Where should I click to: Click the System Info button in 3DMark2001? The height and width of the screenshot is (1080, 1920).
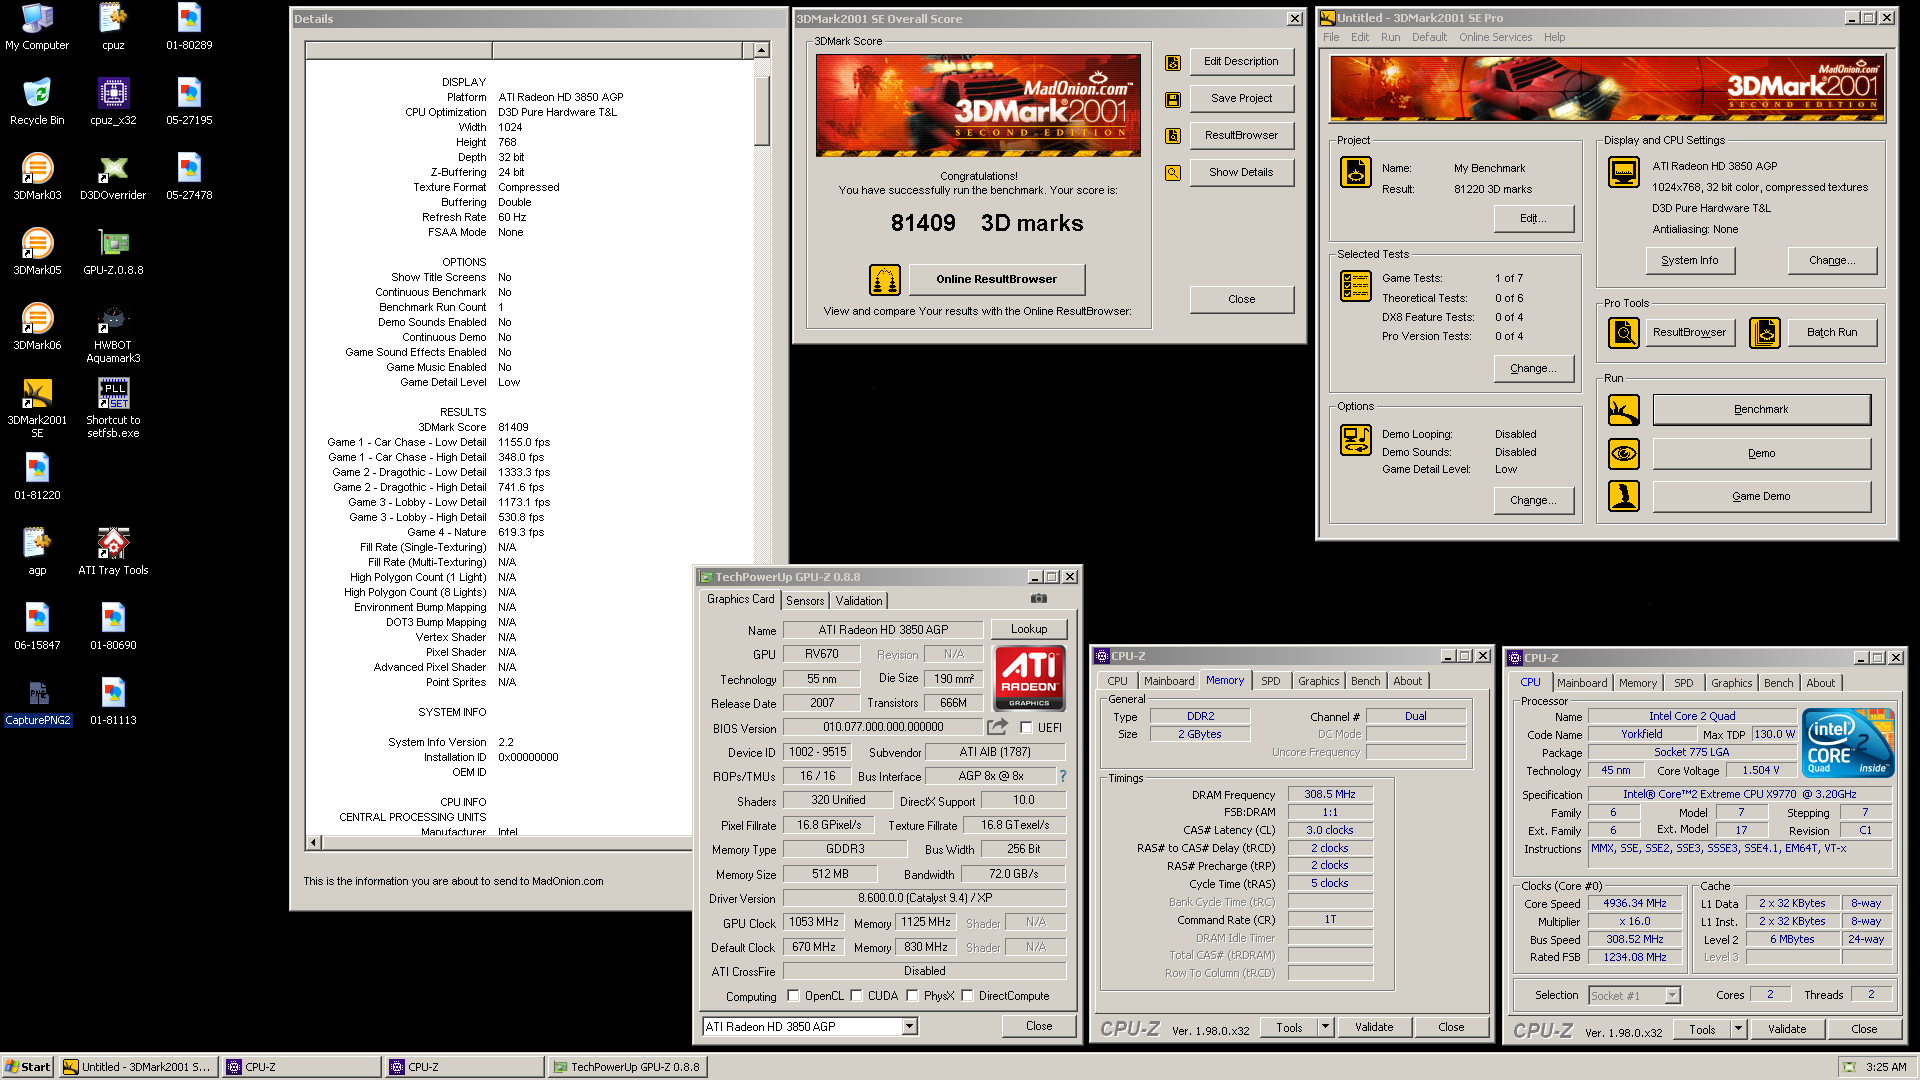tap(1690, 261)
